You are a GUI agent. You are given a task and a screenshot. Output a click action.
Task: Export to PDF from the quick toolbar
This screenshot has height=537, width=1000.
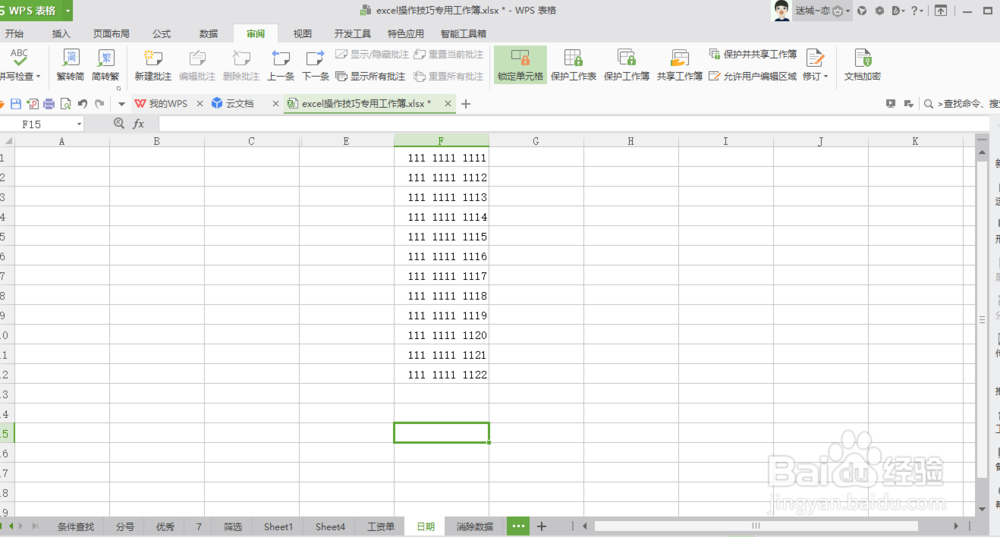coord(33,103)
